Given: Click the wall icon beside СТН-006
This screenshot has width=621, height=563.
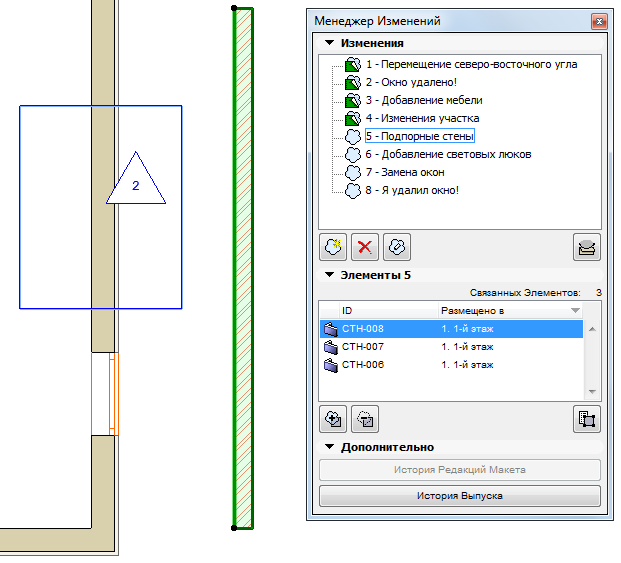Looking at the screenshot, I should click(x=331, y=365).
